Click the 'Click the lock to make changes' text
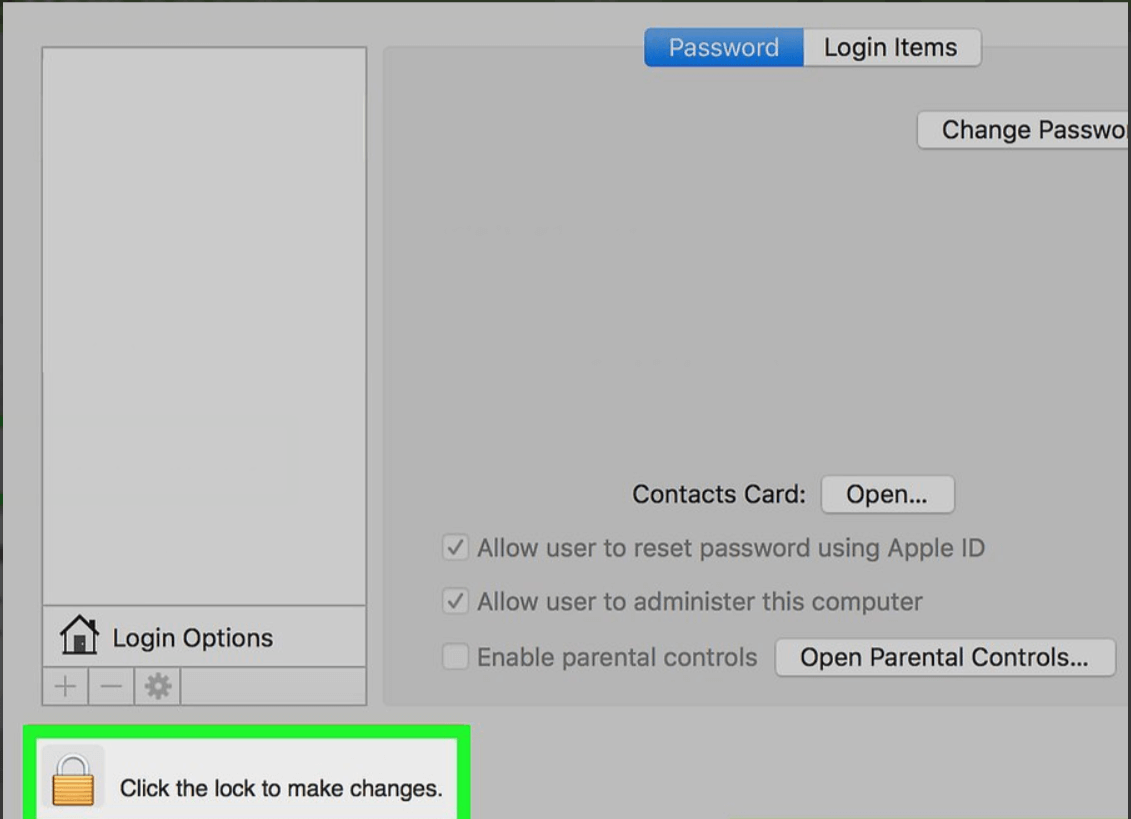The height and width of the screenshot is (819, 1131). pos(281,788)
